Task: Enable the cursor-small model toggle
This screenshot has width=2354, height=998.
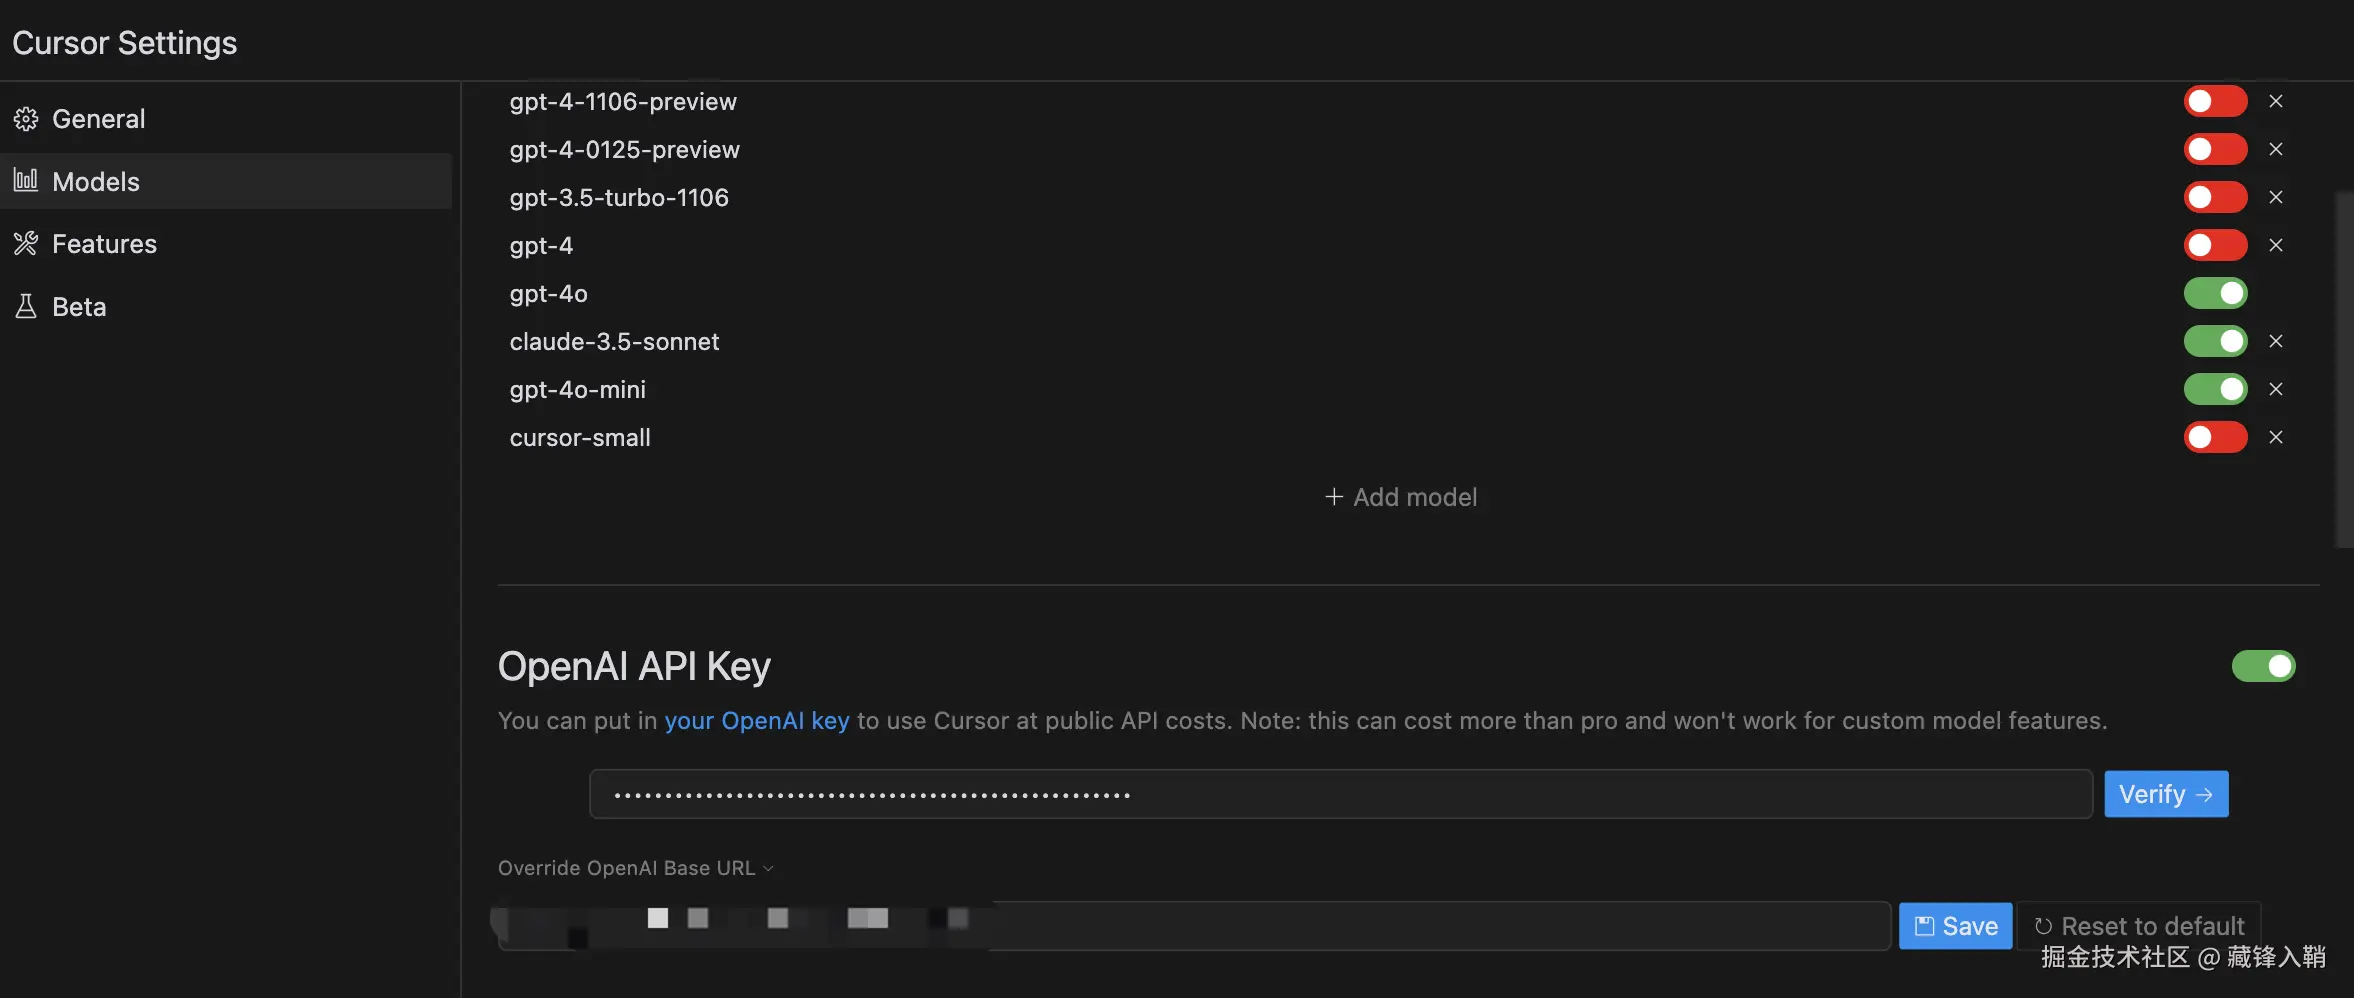Action: click(x=2215, y=437)
